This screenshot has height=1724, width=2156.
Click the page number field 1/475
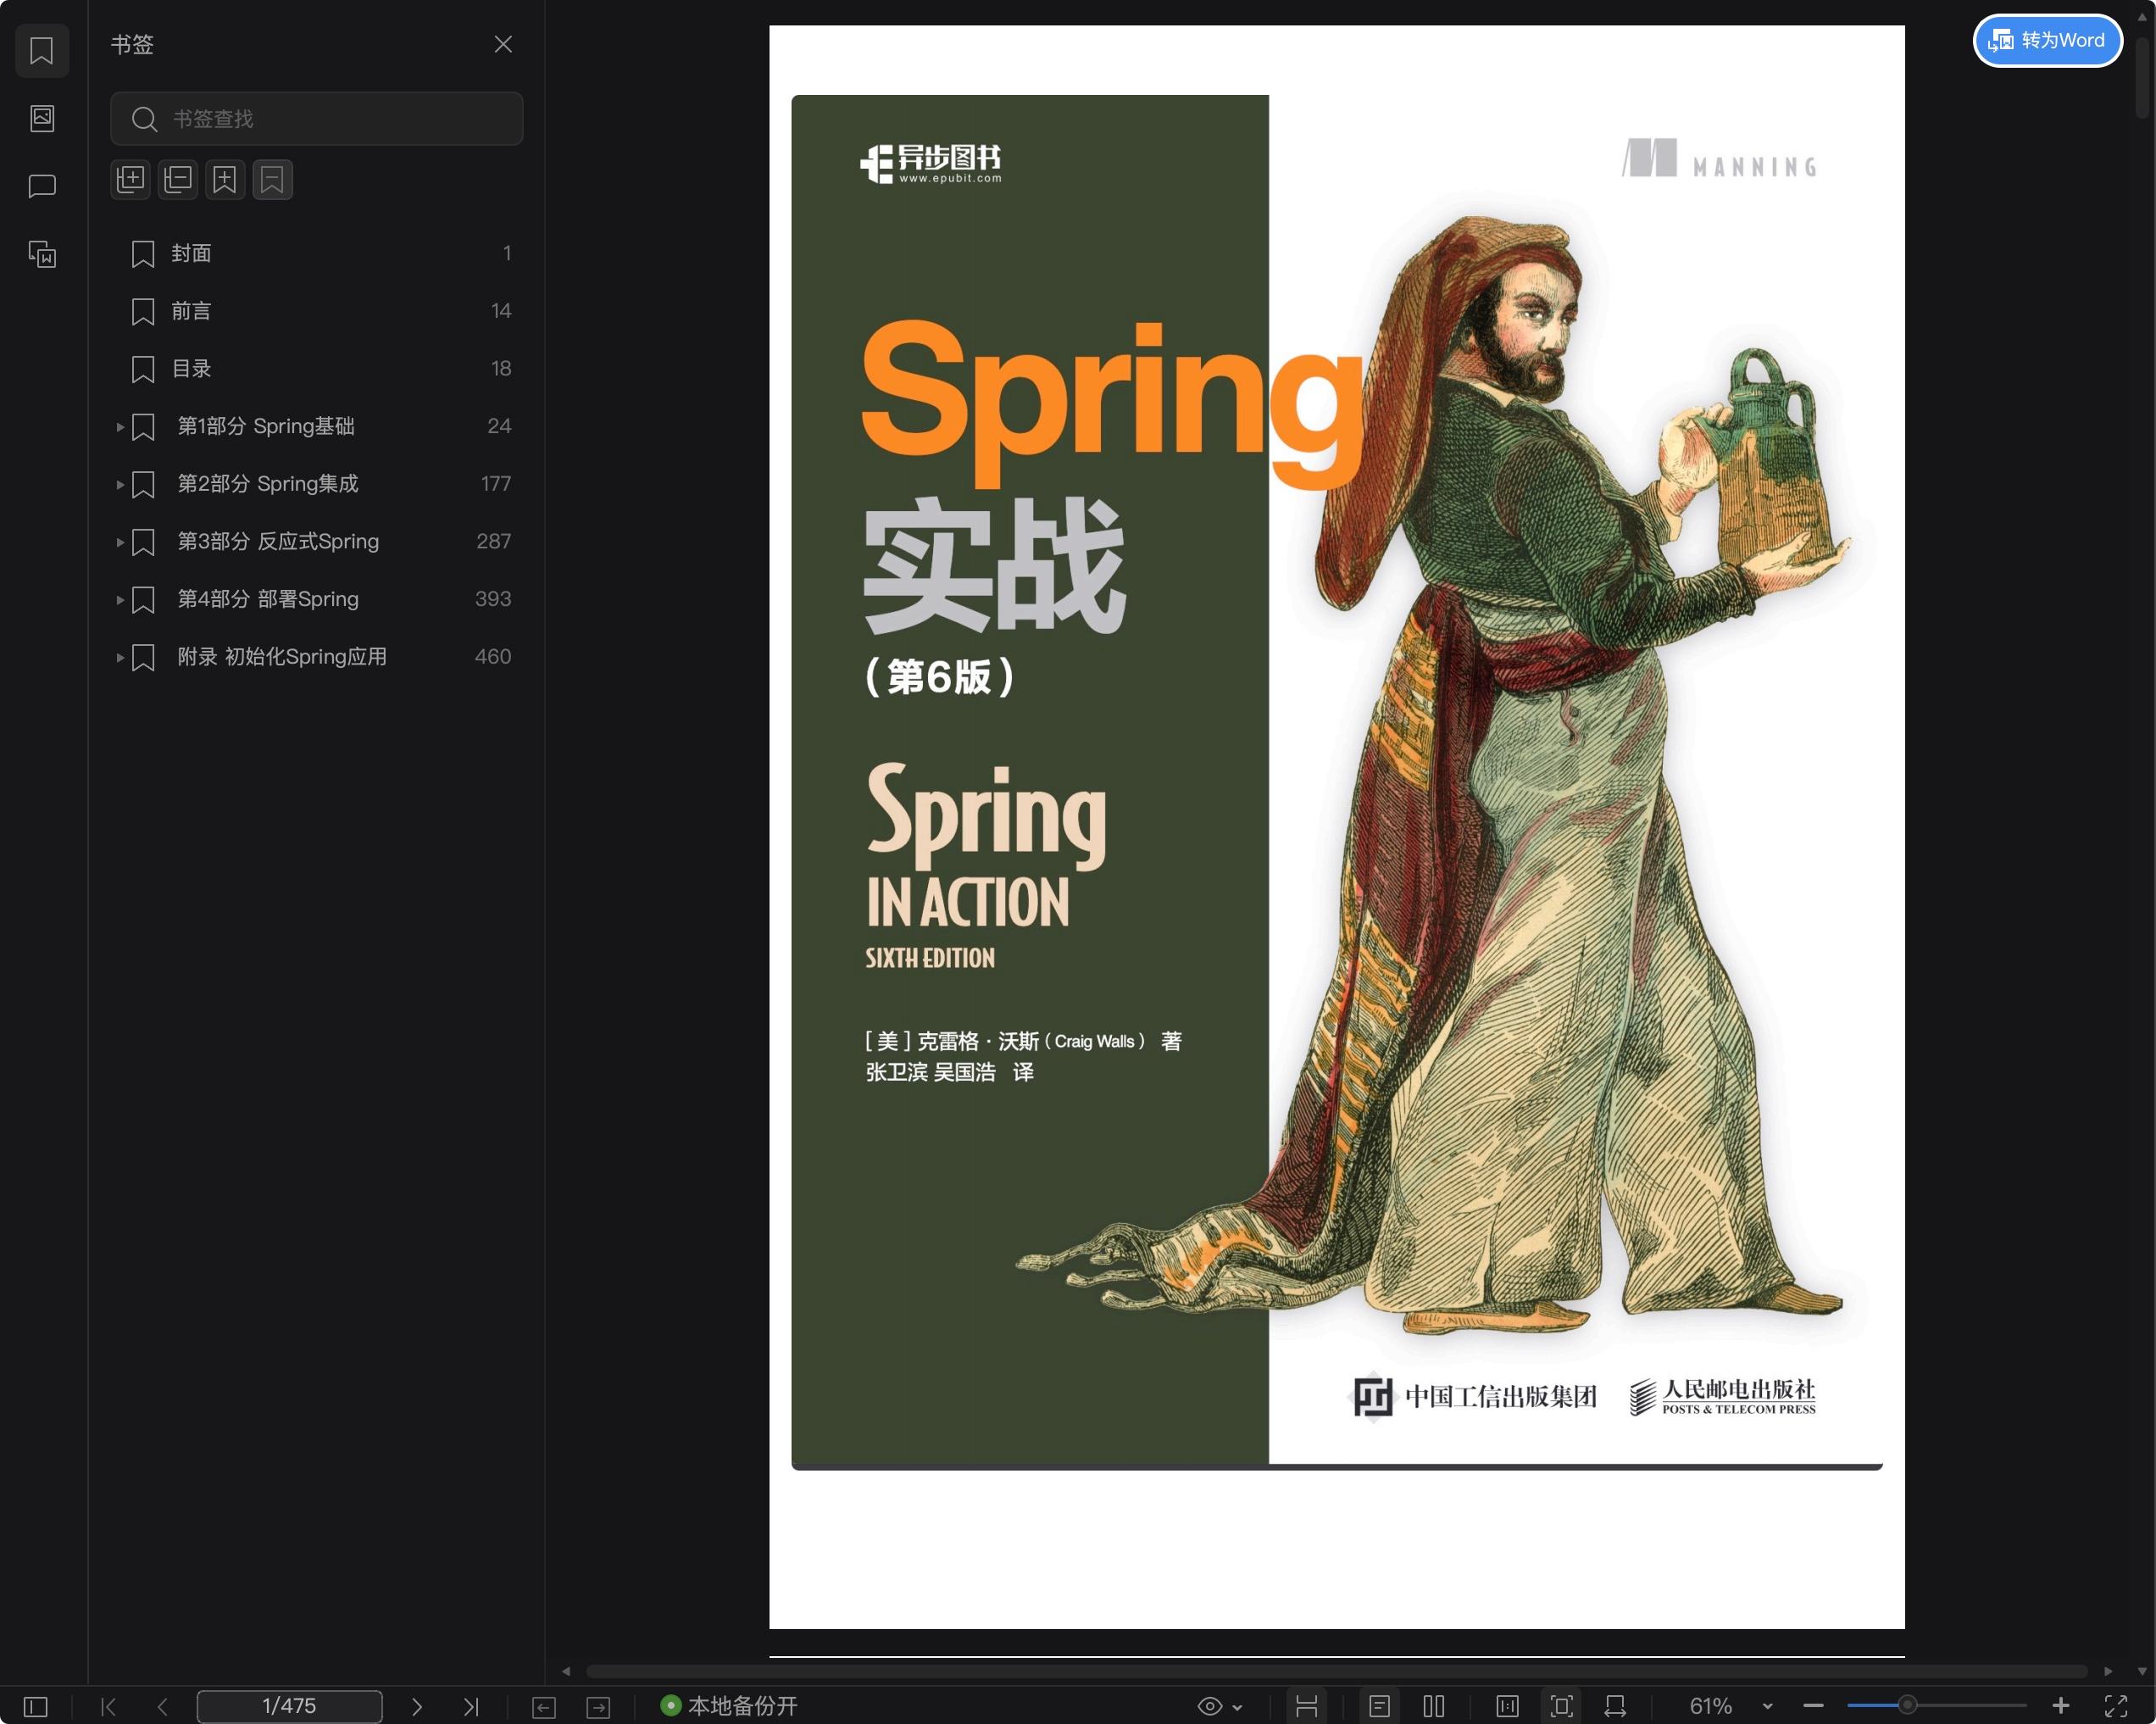pos(289,1706)
